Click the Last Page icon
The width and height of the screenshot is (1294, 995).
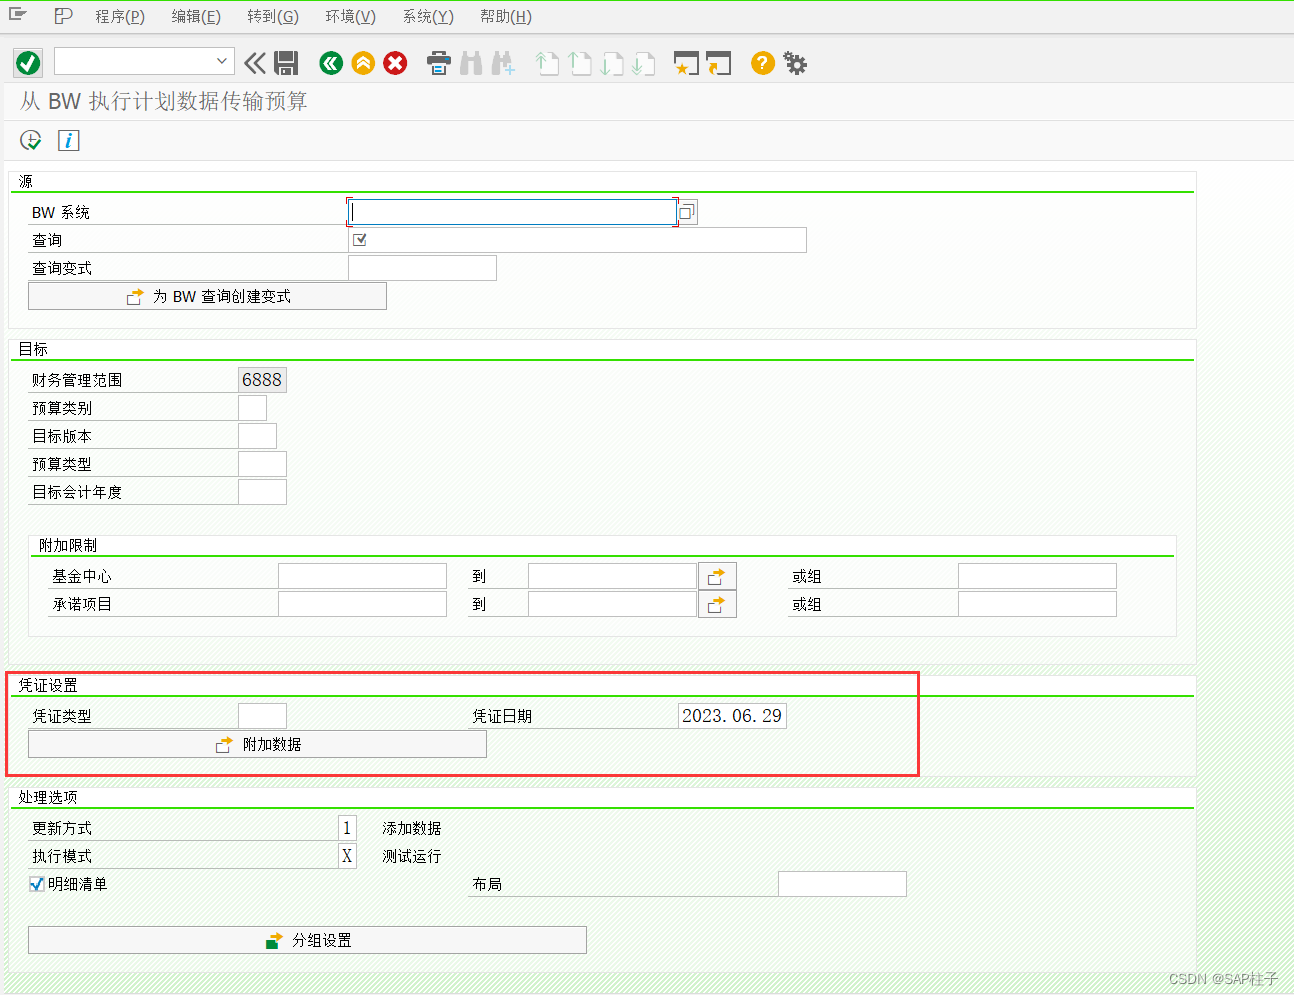(644, 64)
